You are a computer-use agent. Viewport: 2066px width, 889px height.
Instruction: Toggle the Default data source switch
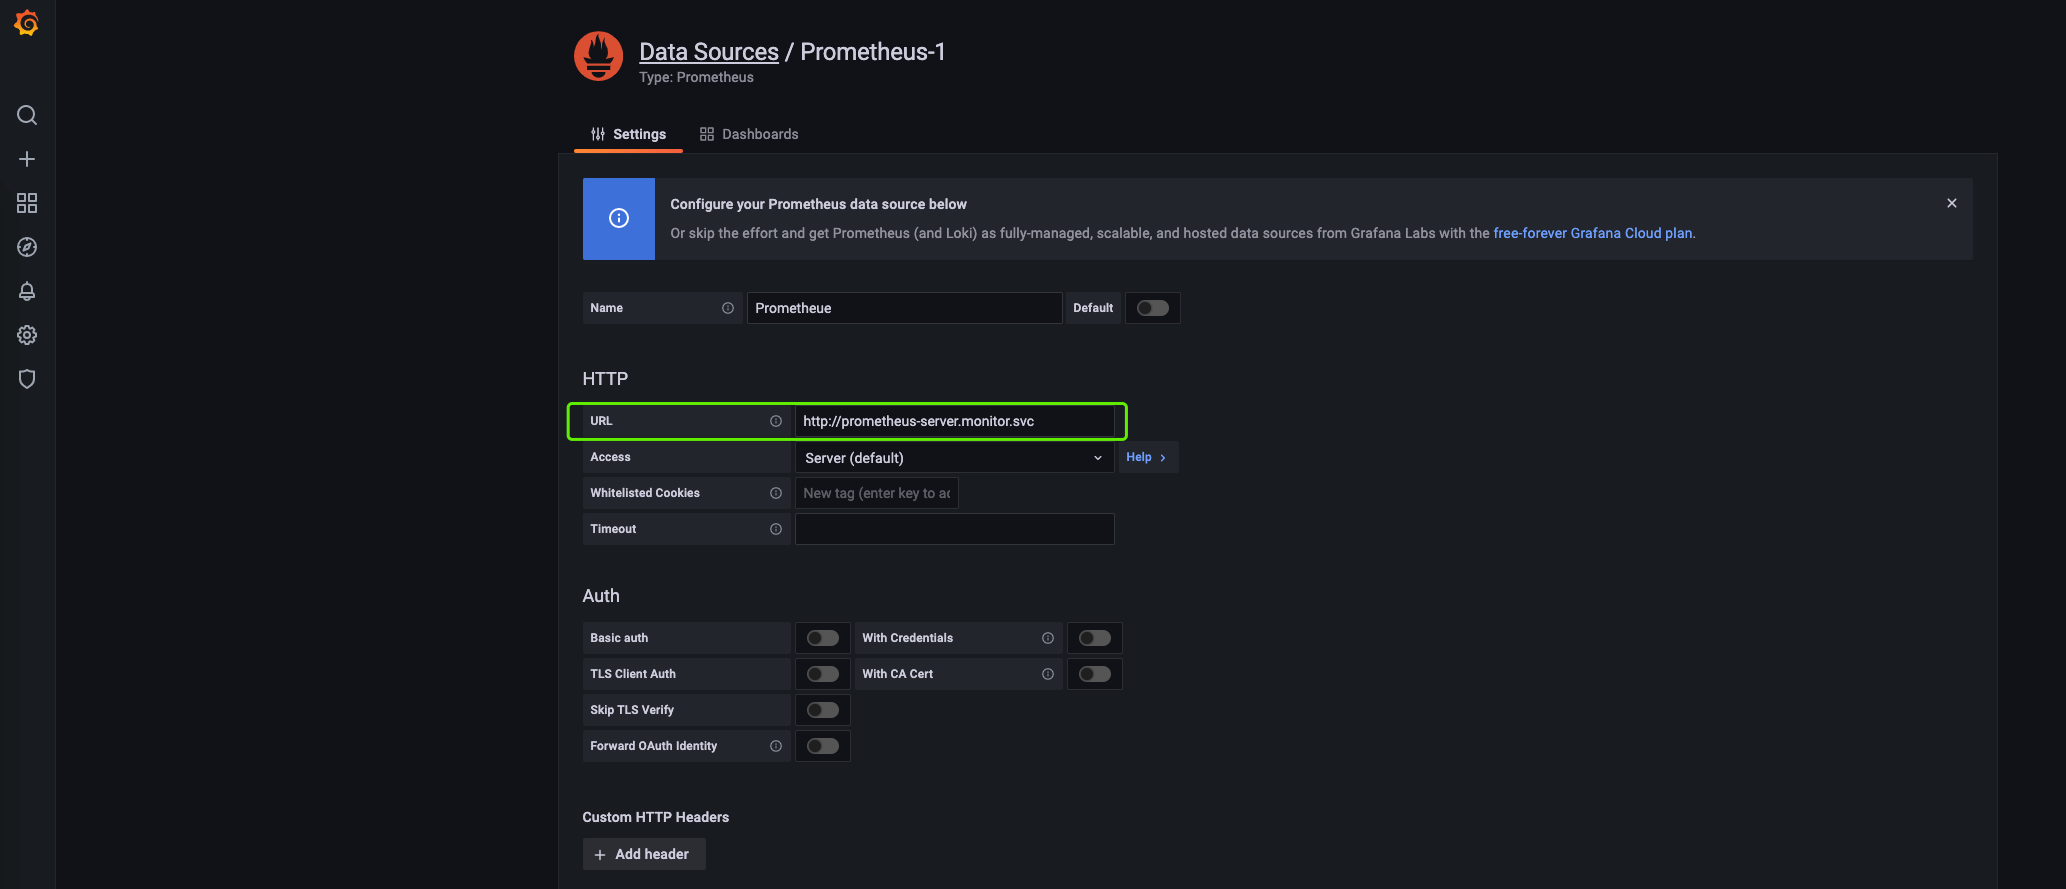1152,308
